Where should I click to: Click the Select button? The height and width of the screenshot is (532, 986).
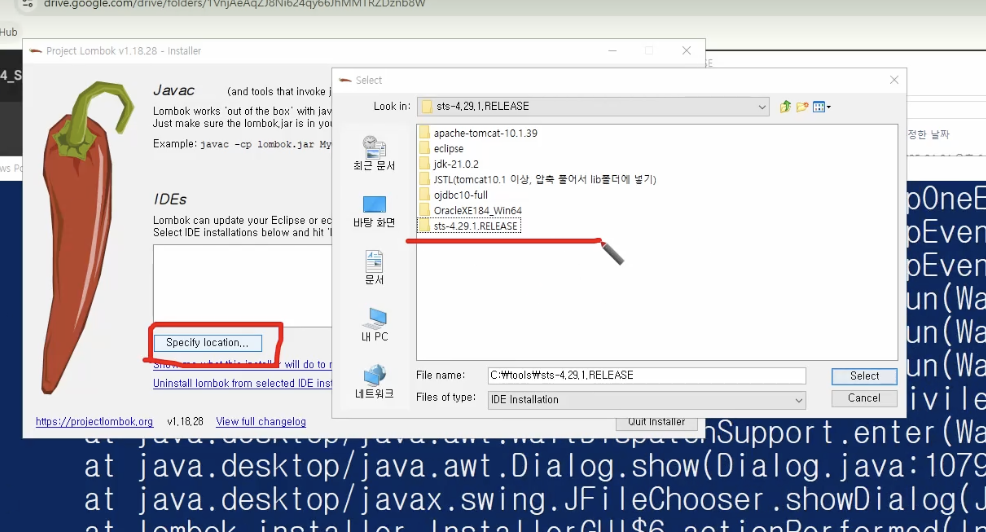point(864,376)
